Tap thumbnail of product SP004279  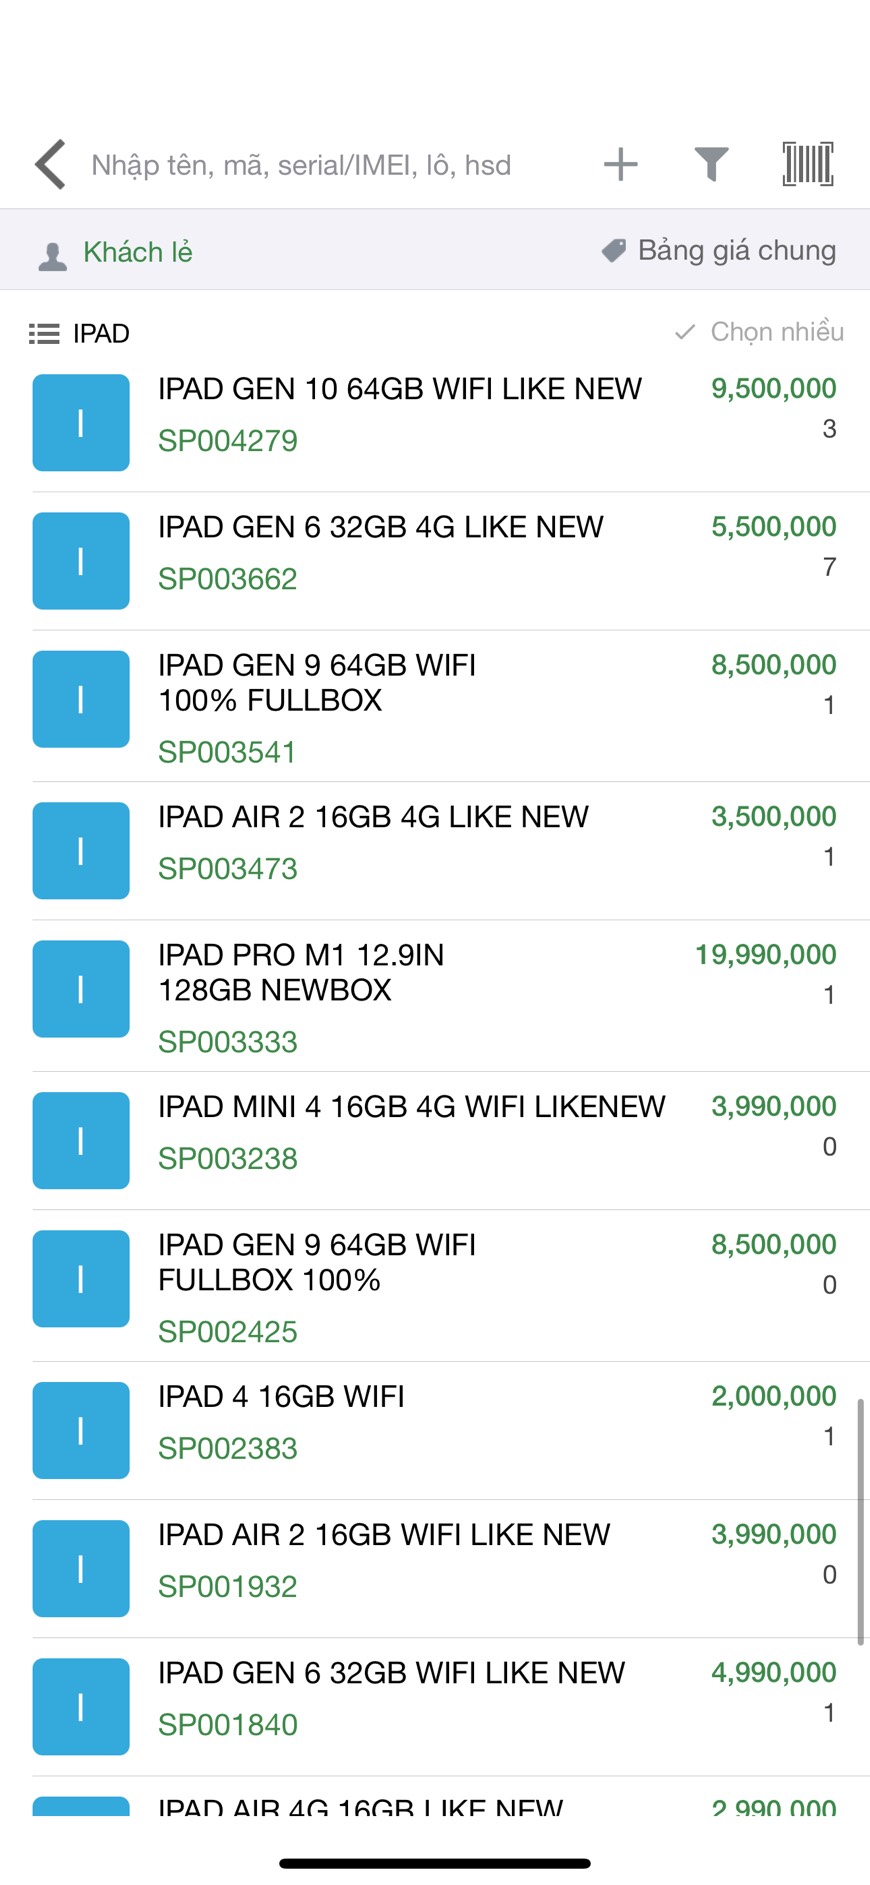click(81, 423)
